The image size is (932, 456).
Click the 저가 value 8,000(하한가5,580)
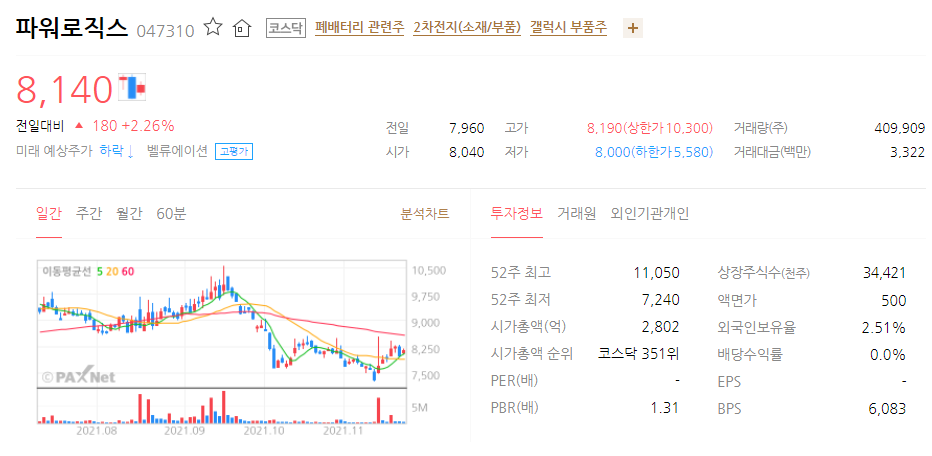pos(654,152)
